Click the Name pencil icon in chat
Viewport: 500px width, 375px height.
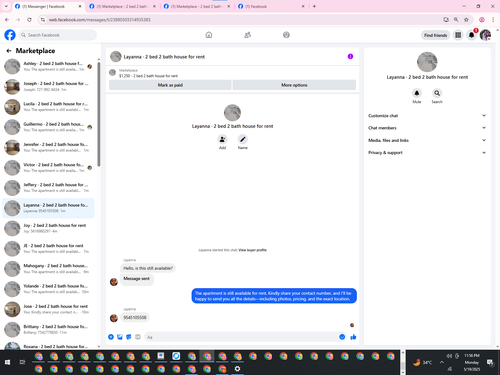coord(243,139)
